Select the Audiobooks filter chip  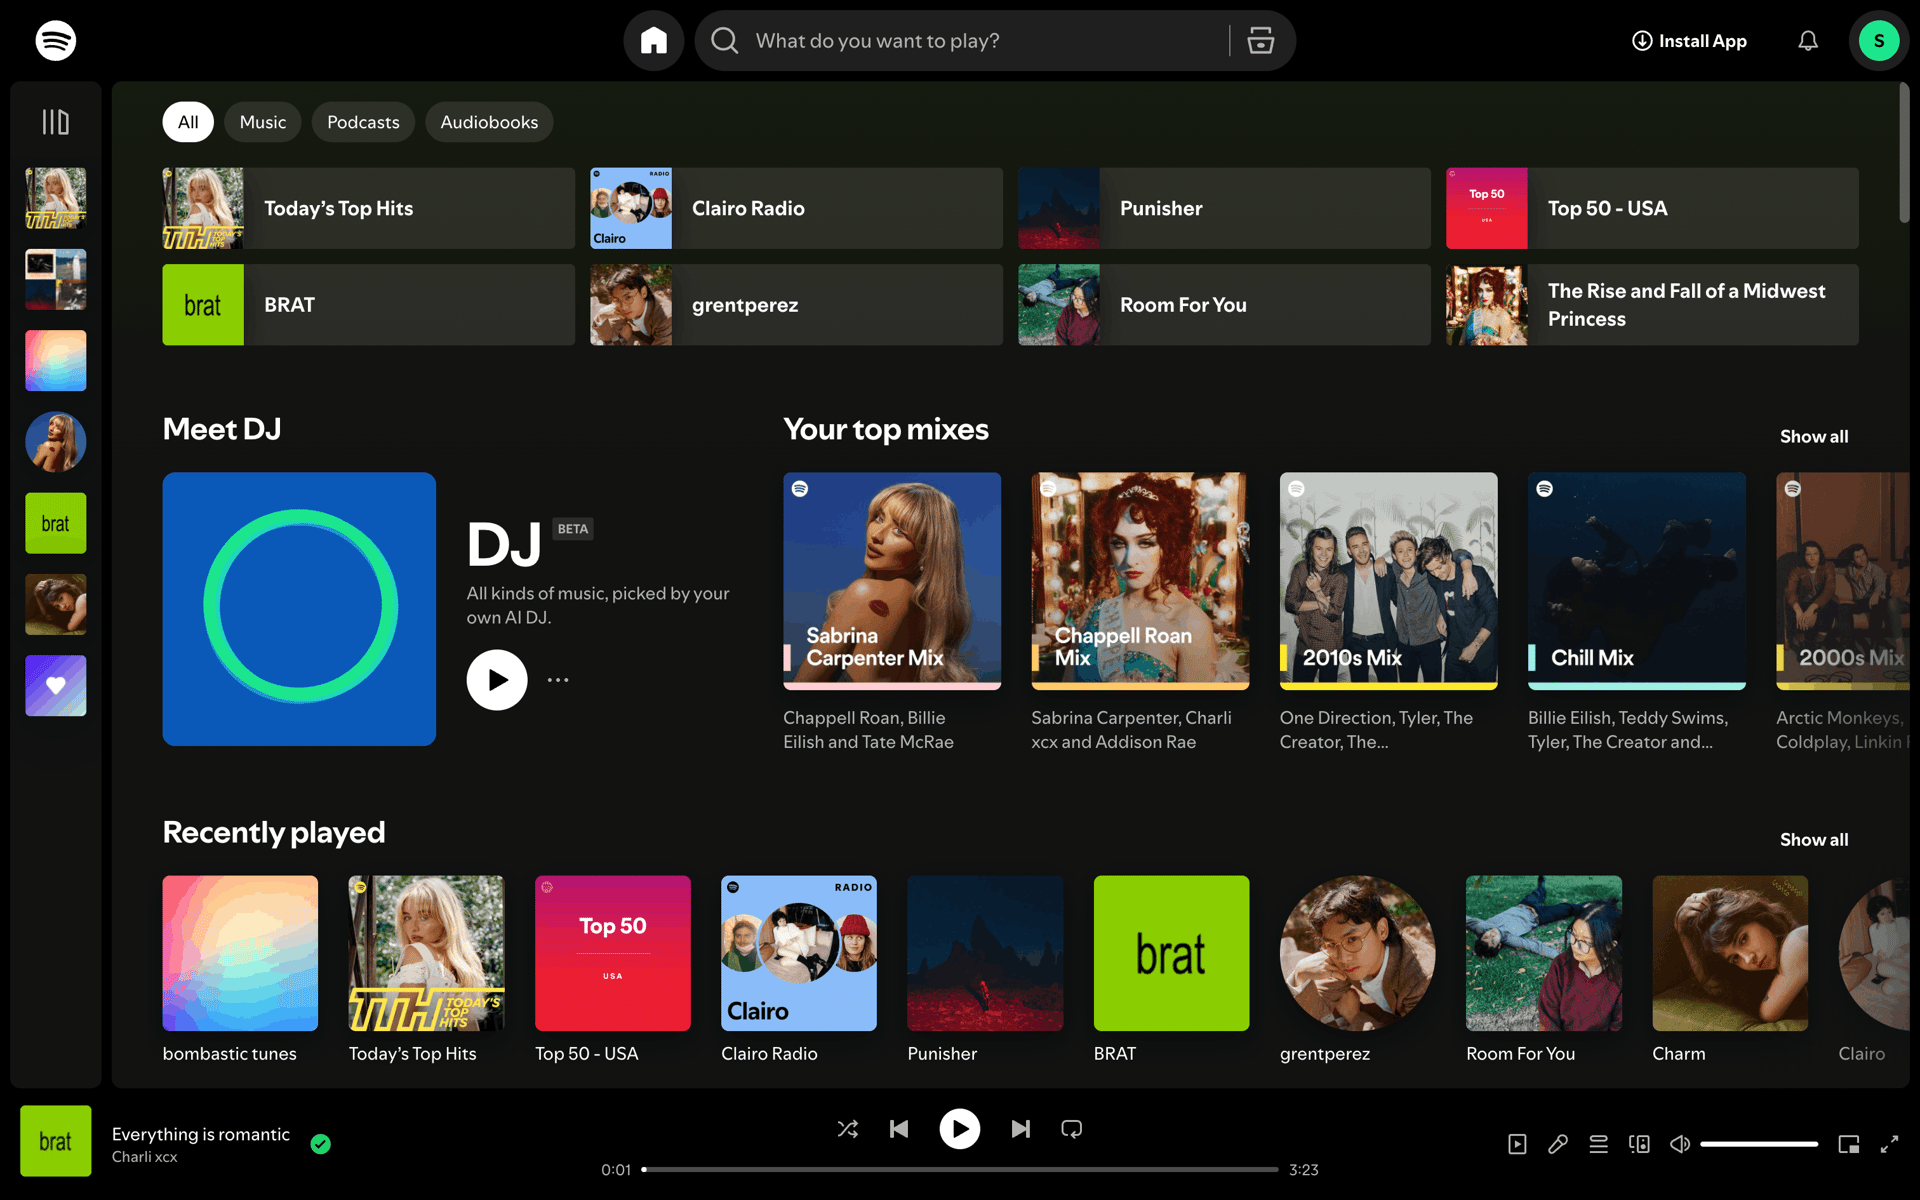489,122
